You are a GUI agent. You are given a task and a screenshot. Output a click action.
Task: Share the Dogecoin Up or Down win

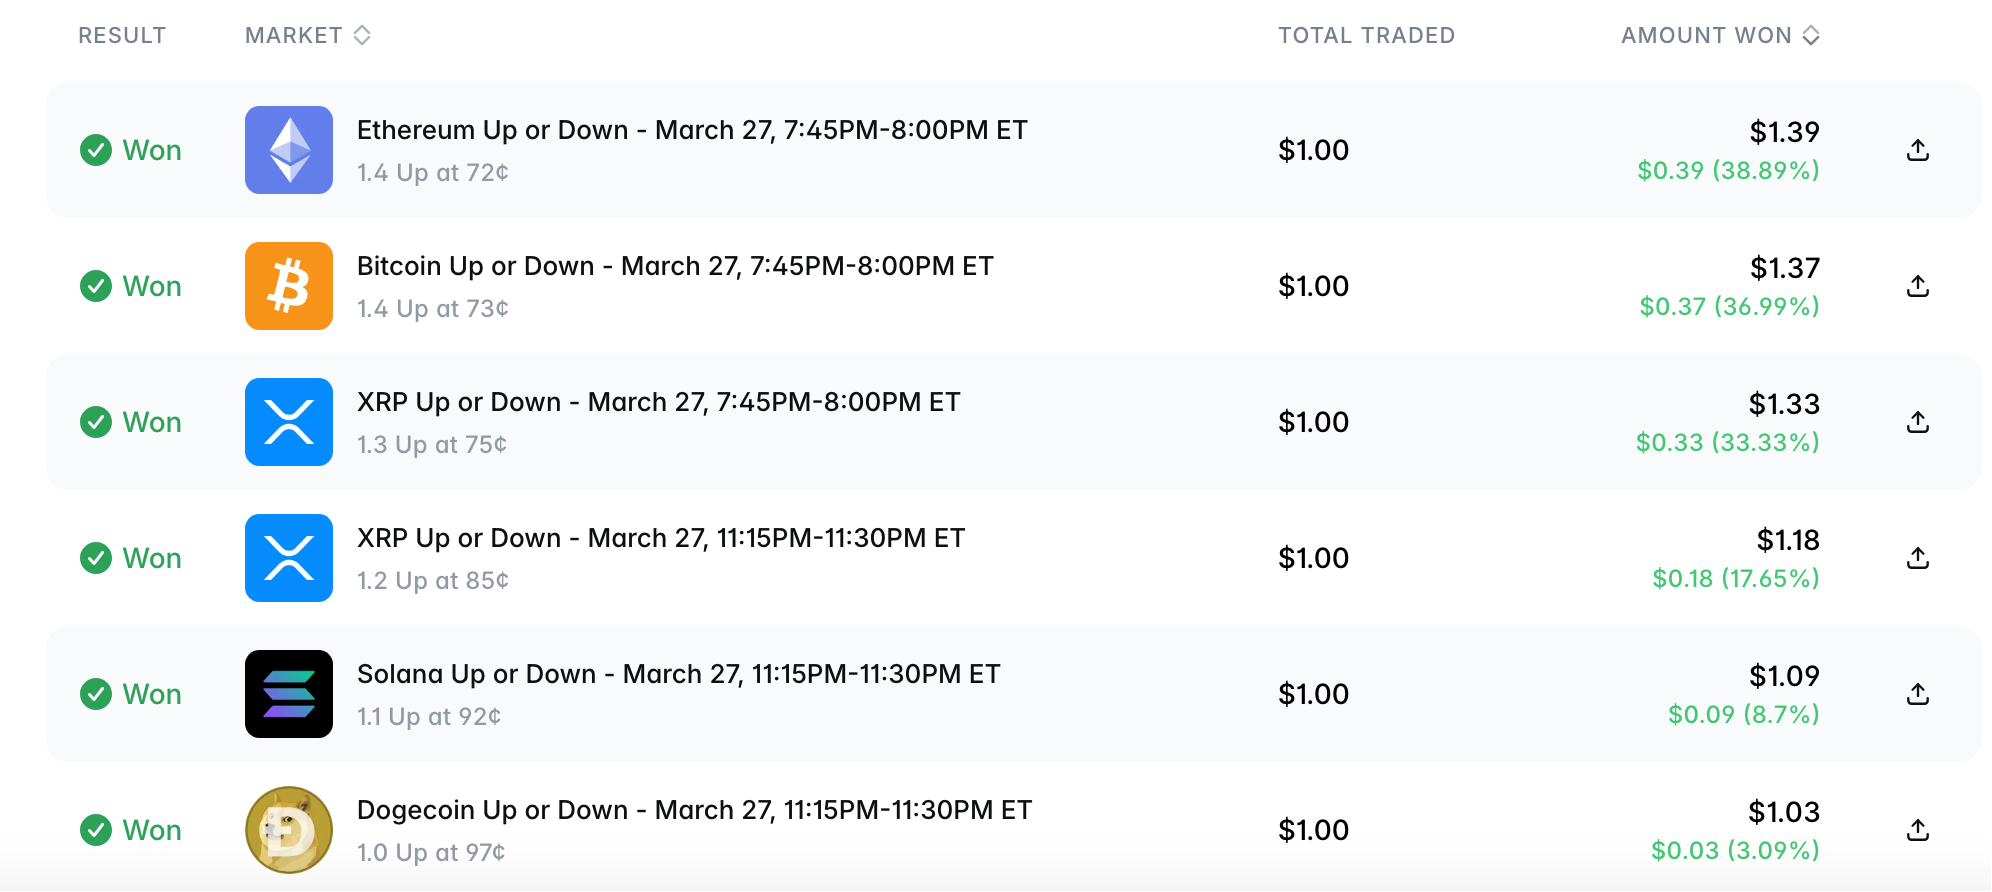click(x=1917, y=830)
